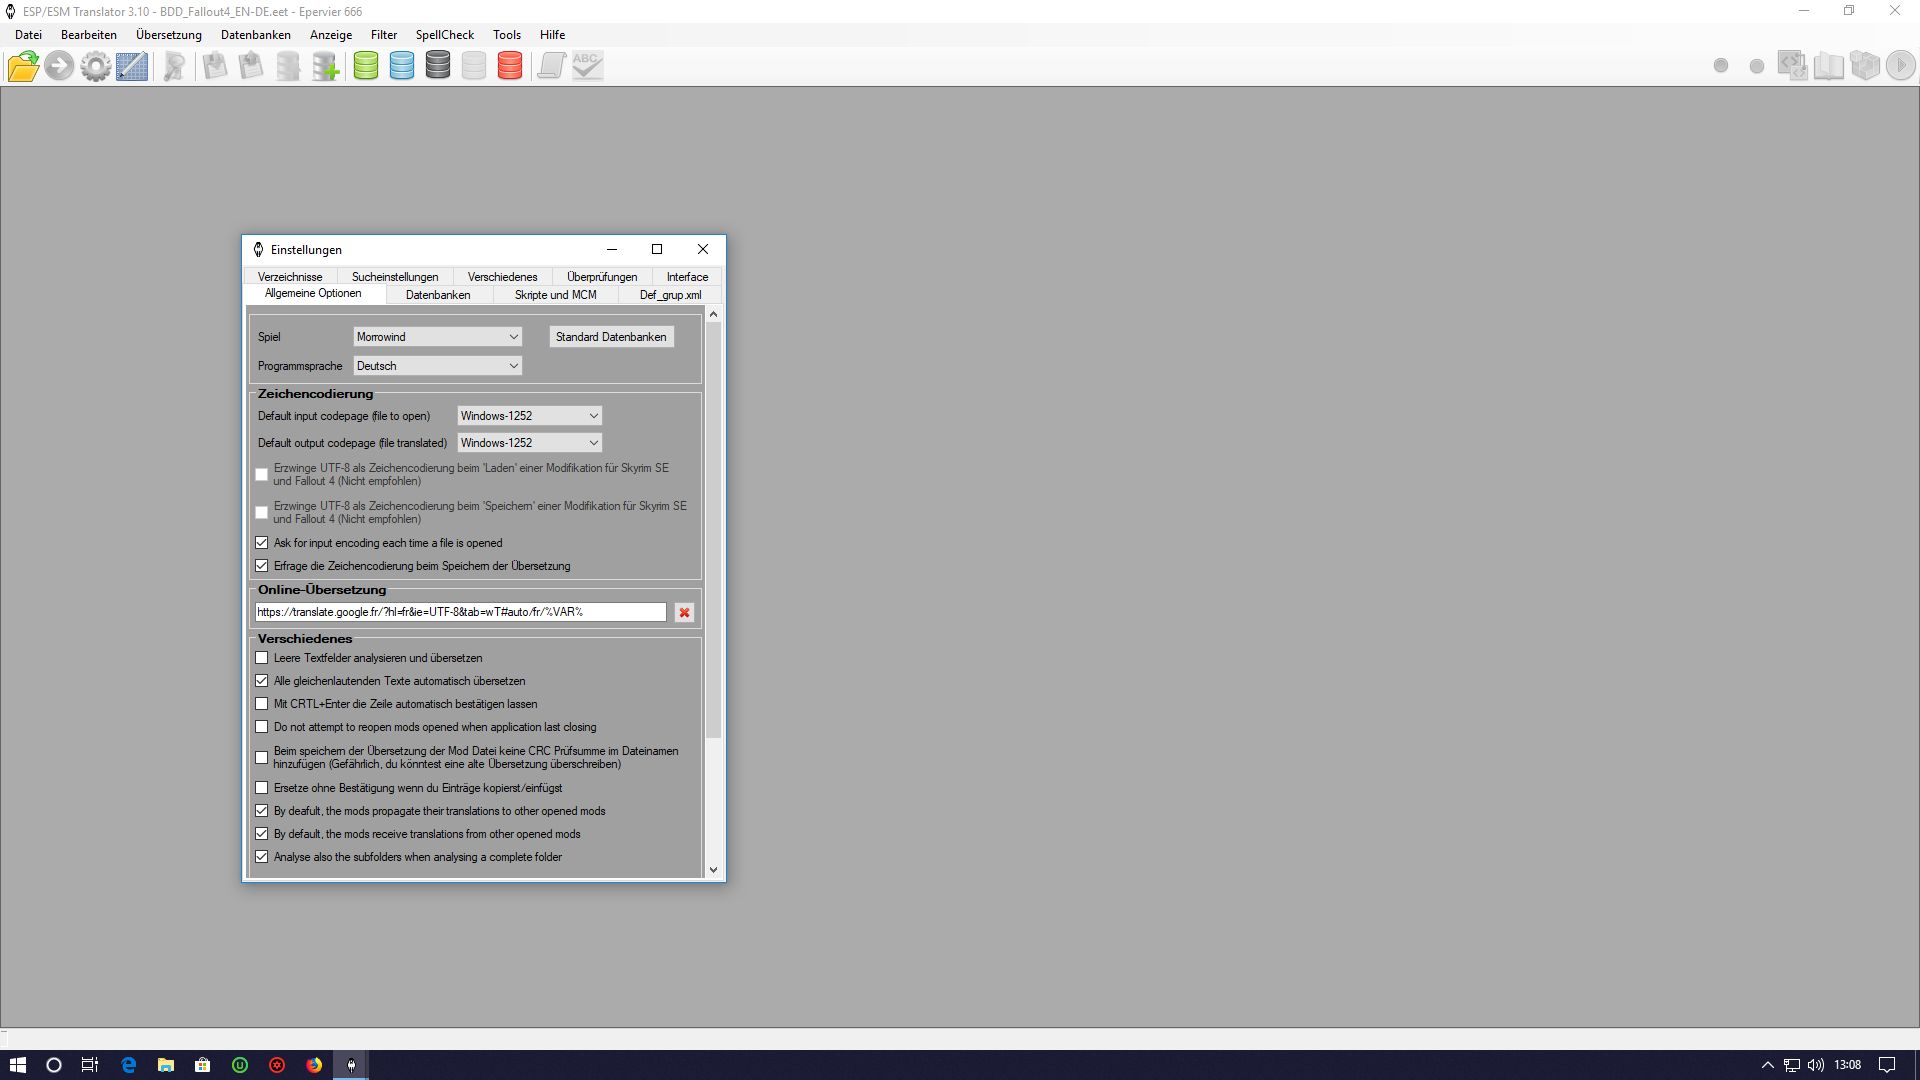
Task: Click the database with plus icon
Action: pos(325,66)
